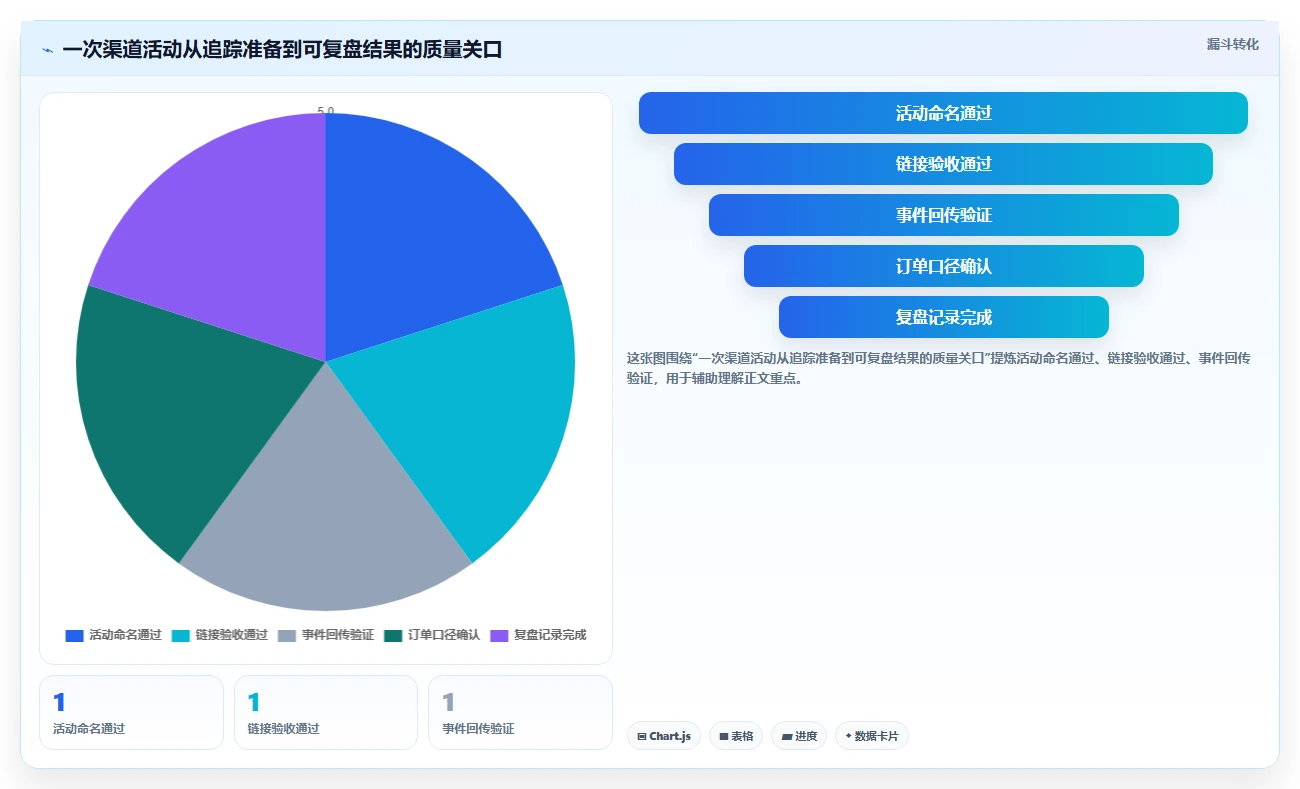Screen dimensions: 1300x789
Task: Toggle 订单口径确认 legend dark green swatch
Action: (x=393, y=635)
